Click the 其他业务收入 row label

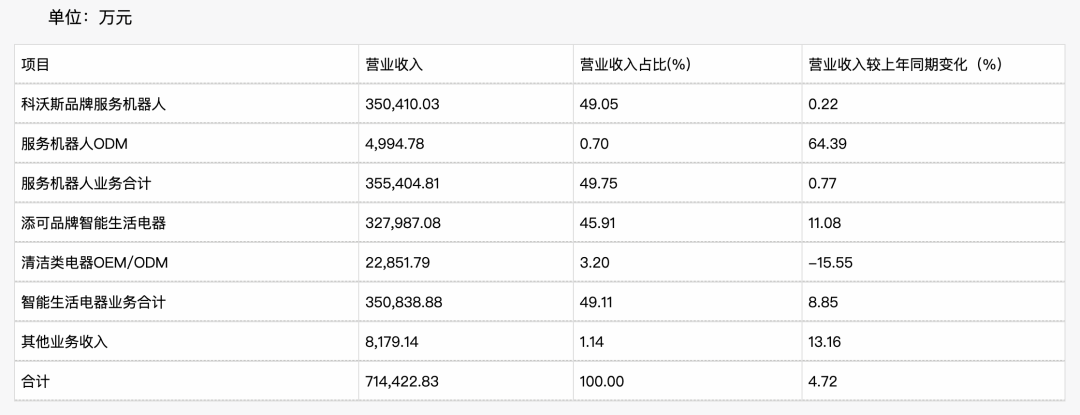pos(64,341)
